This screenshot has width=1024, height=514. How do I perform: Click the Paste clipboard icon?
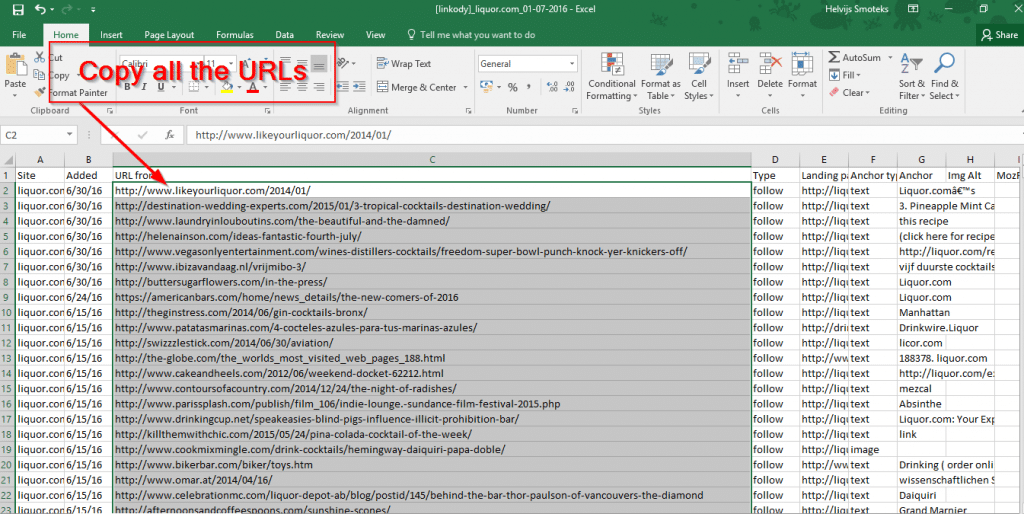click(15, 65)
